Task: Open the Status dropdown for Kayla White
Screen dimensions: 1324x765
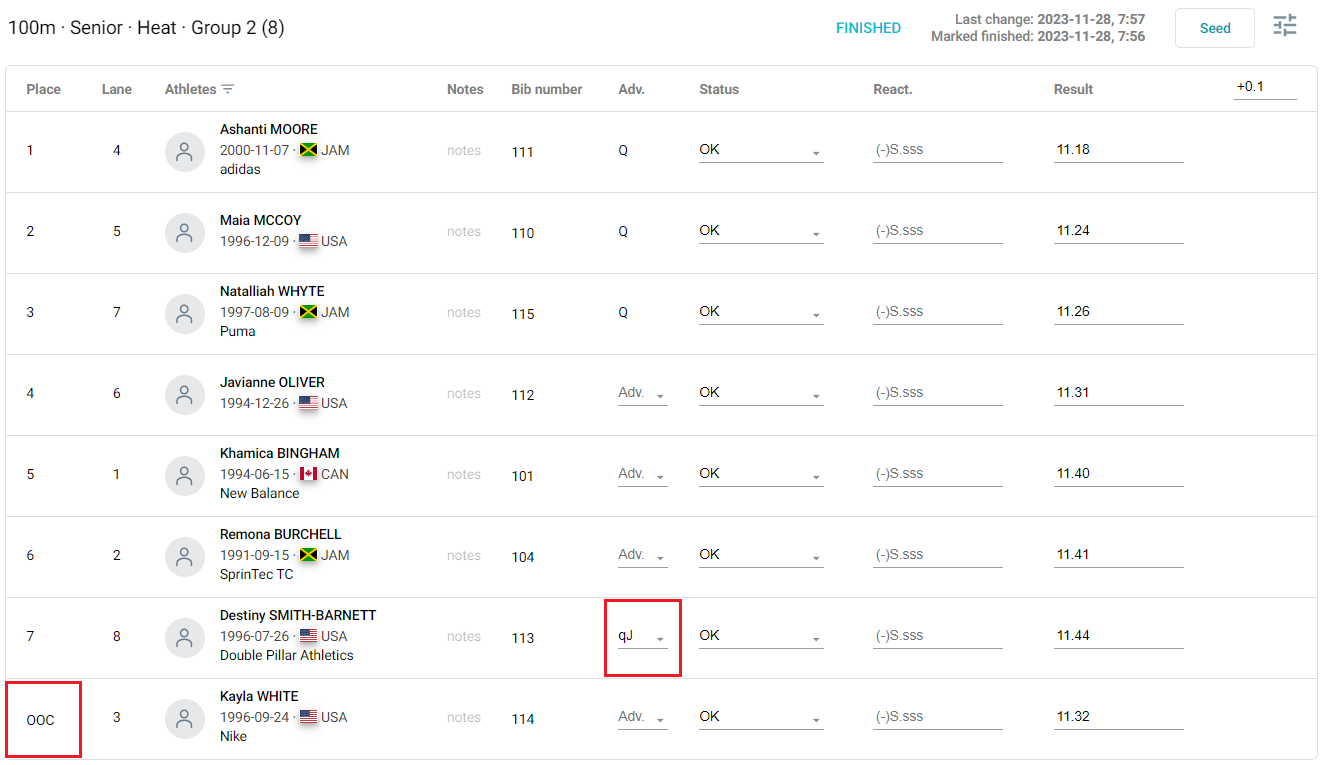Action: (760, 716)
